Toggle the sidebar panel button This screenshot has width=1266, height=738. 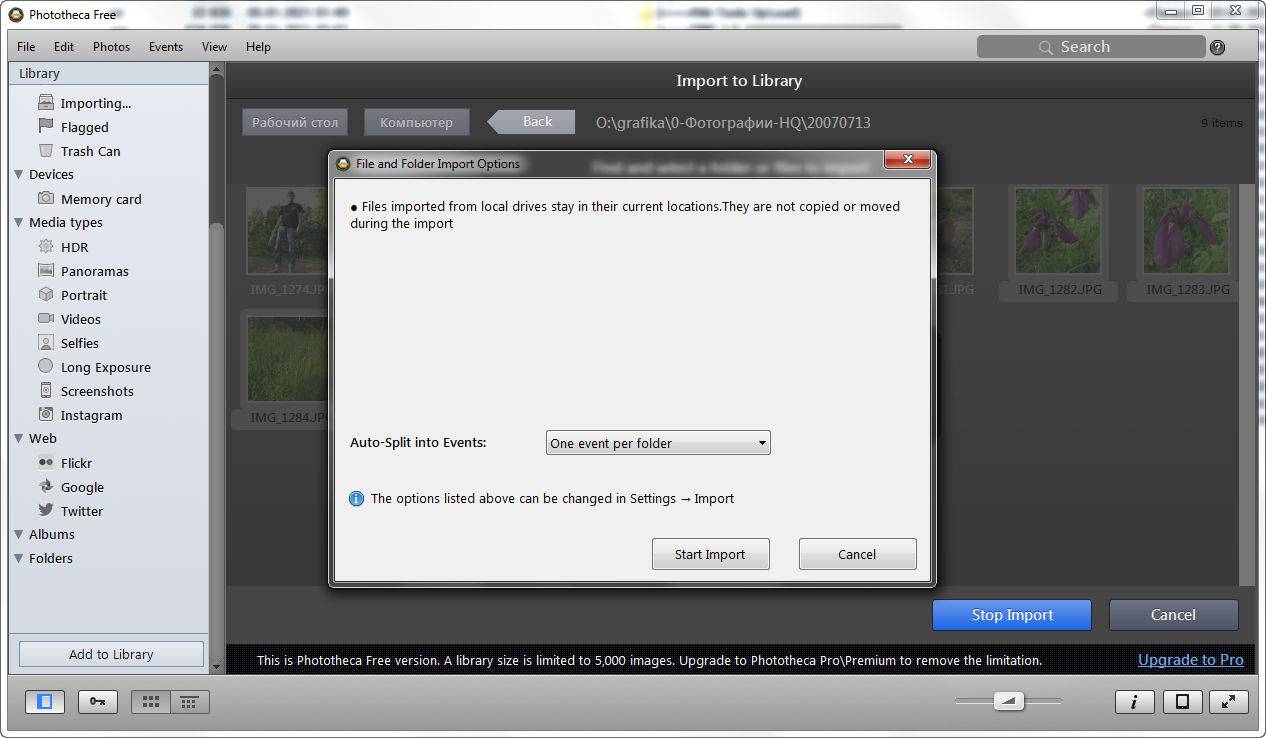45,702
